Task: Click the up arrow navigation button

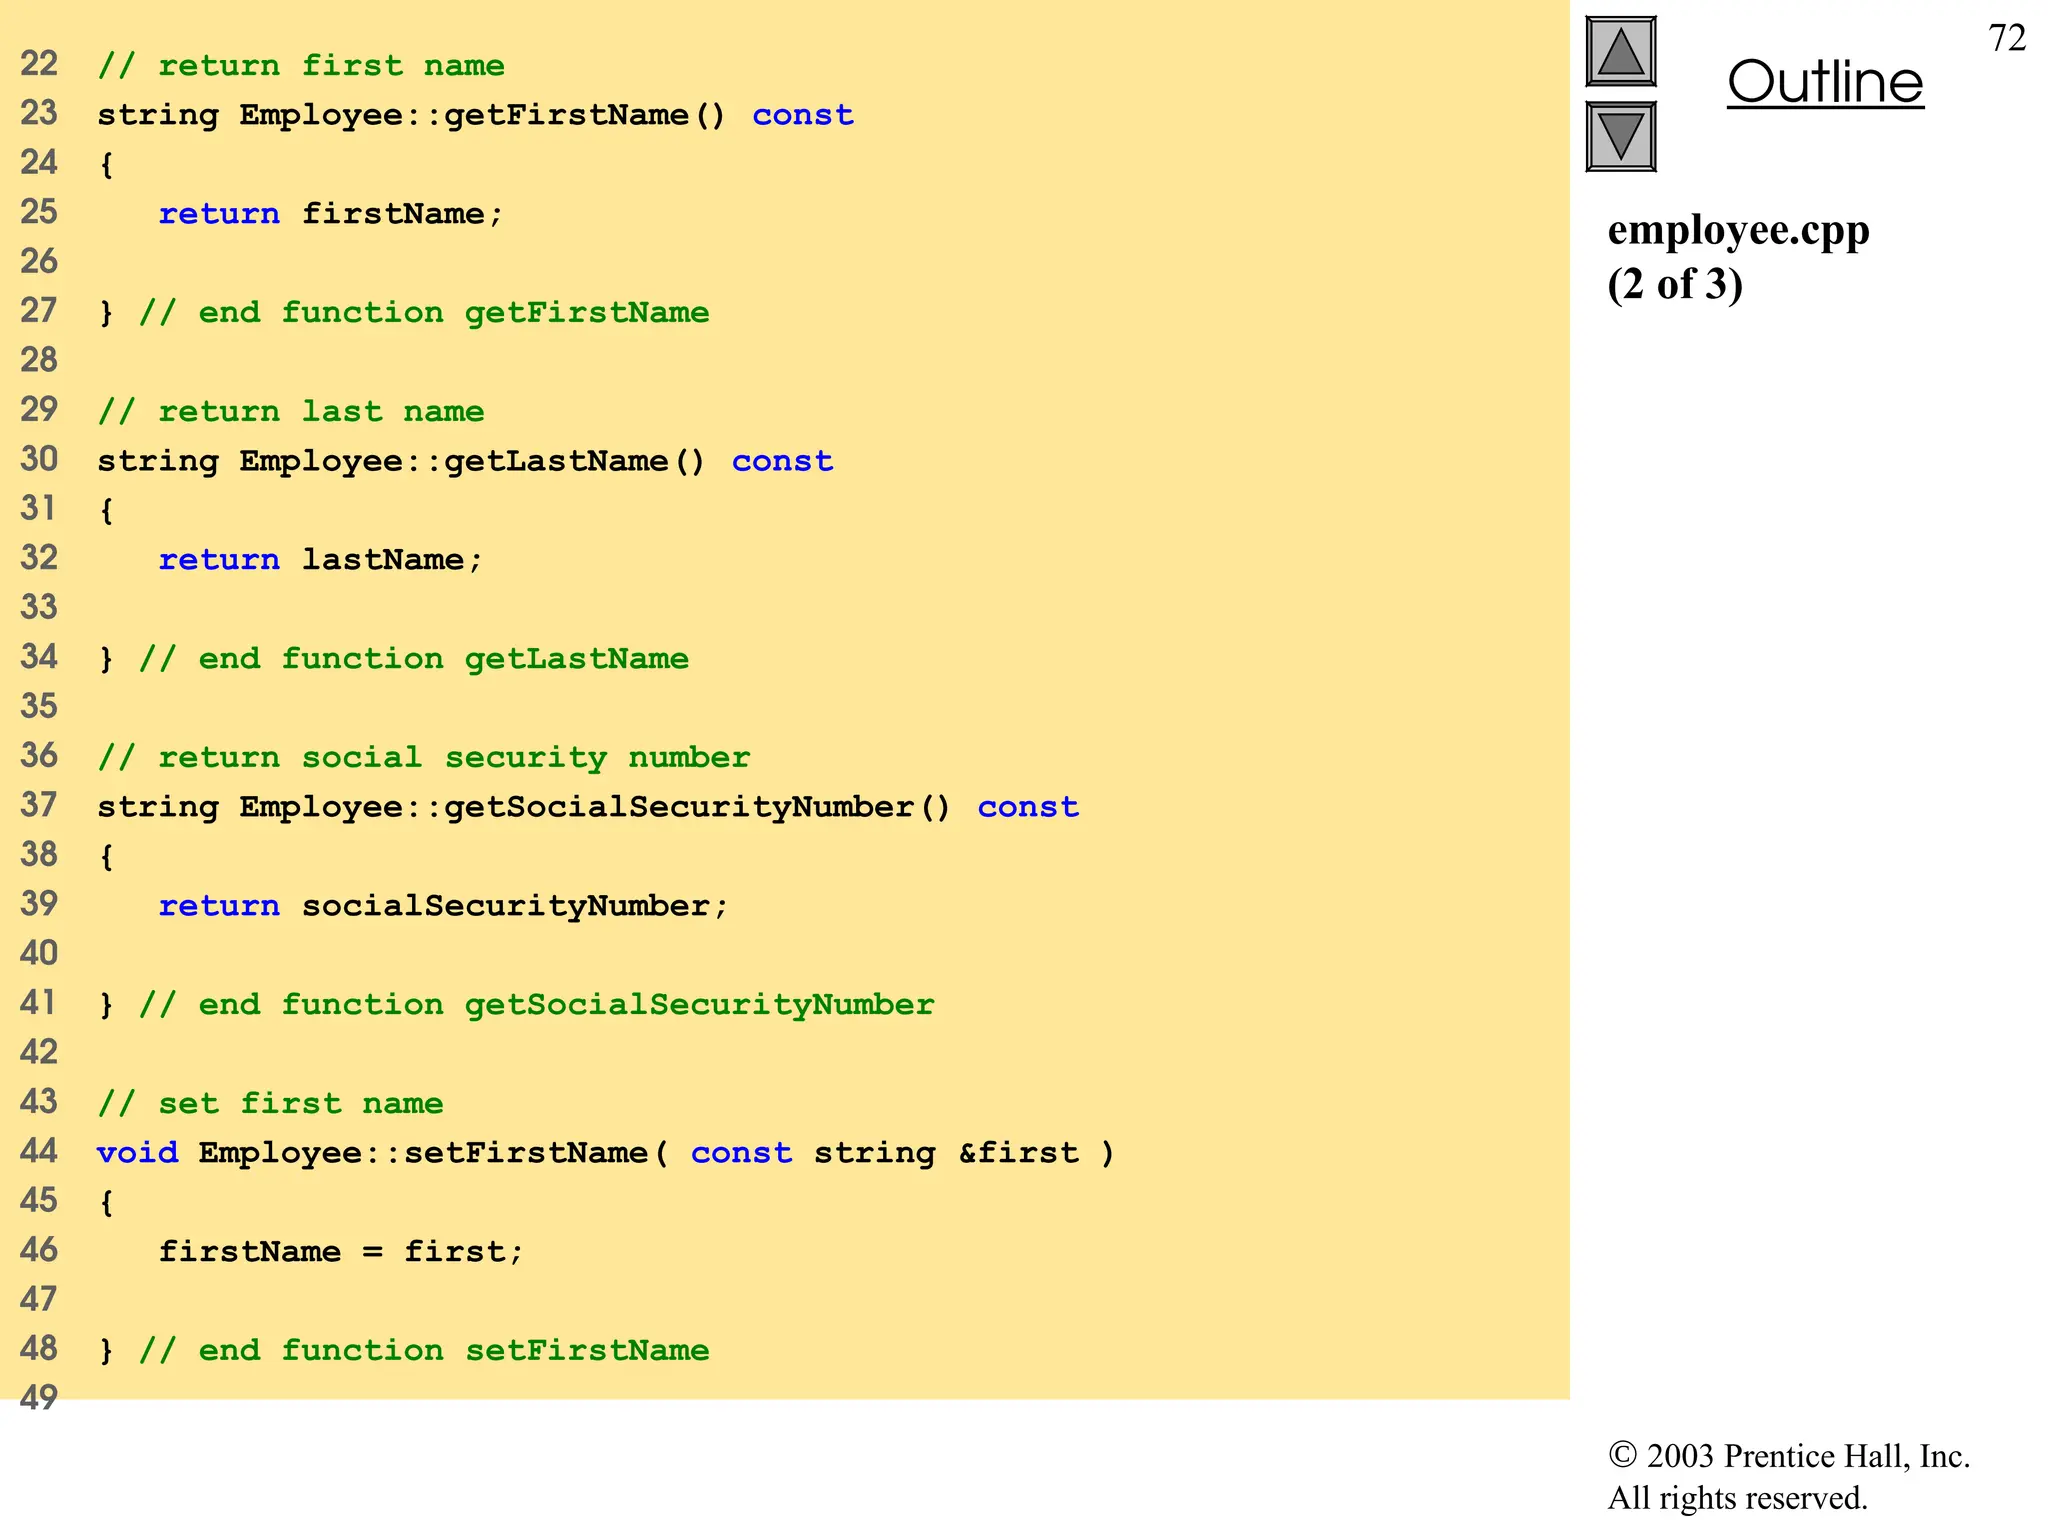Action: tap(1620, 52)
